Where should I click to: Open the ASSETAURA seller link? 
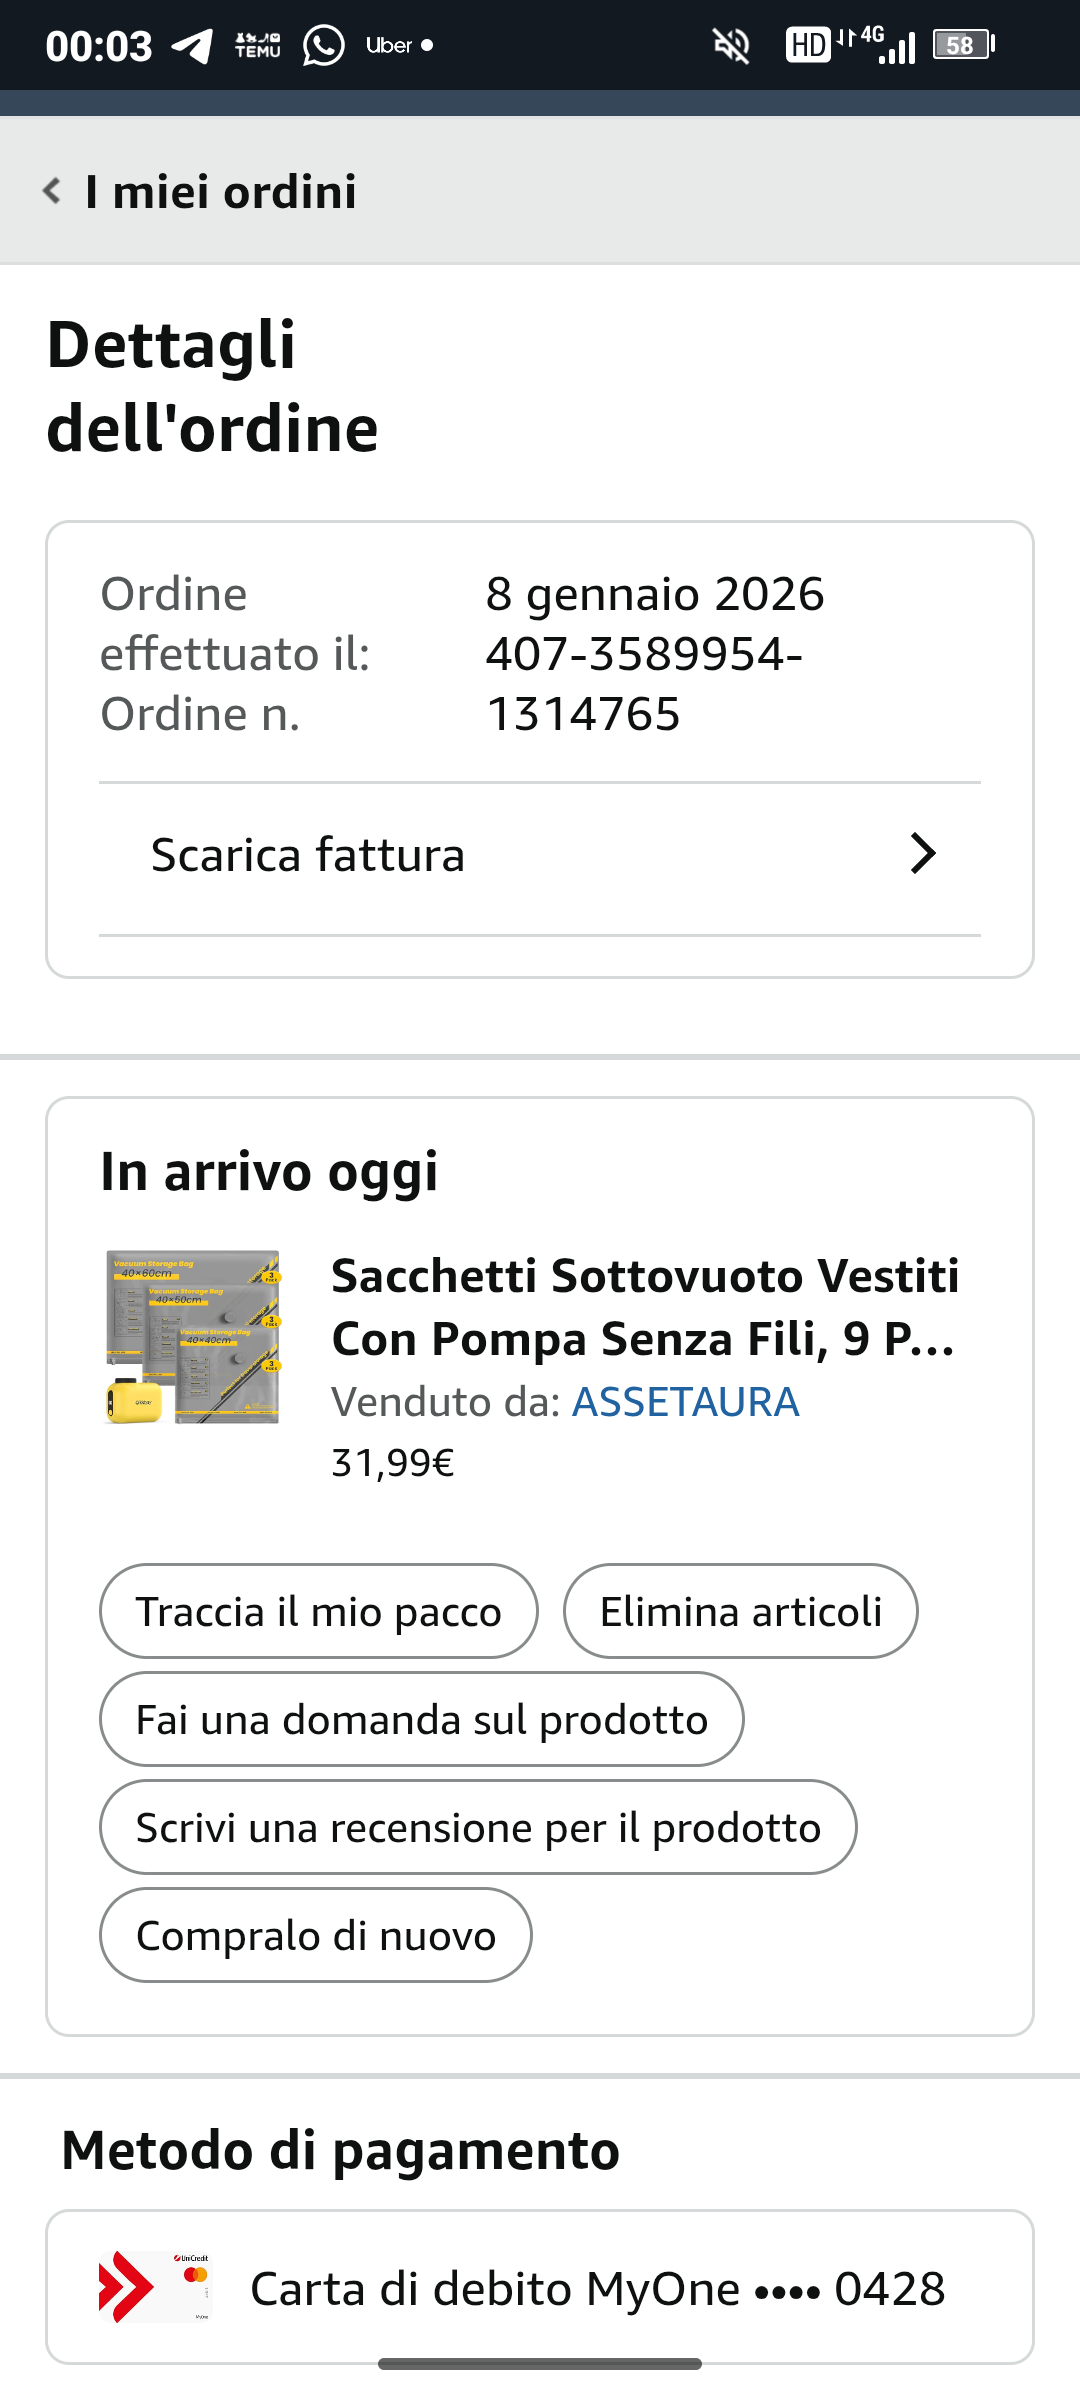point(685,1402)
